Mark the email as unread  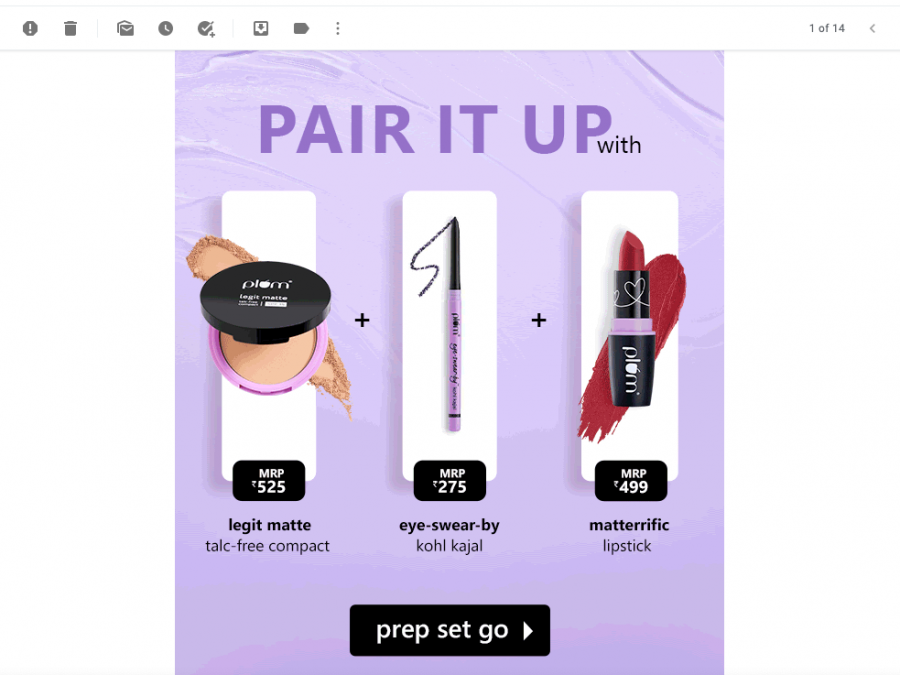click(125, 28)
